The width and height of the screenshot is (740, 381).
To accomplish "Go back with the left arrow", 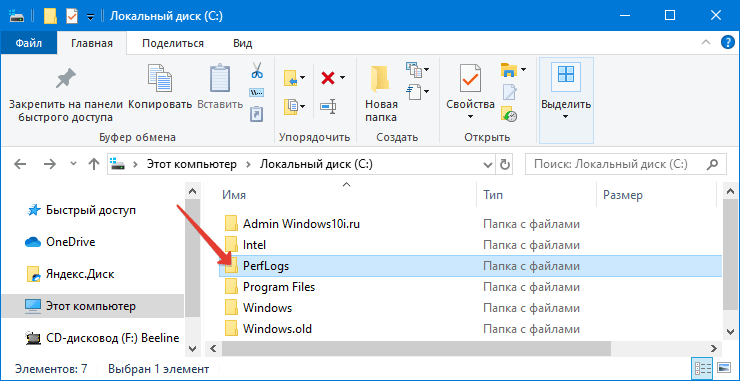I will coord(19,164).
